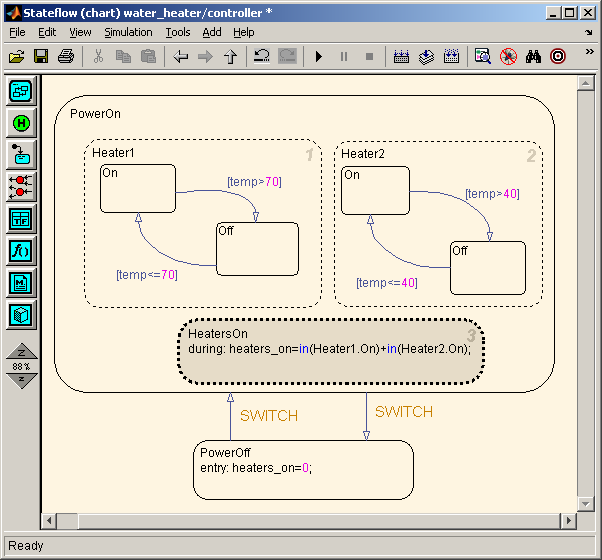
Task: Select the Graphical function tool
Action: click(x=21, y=251)
